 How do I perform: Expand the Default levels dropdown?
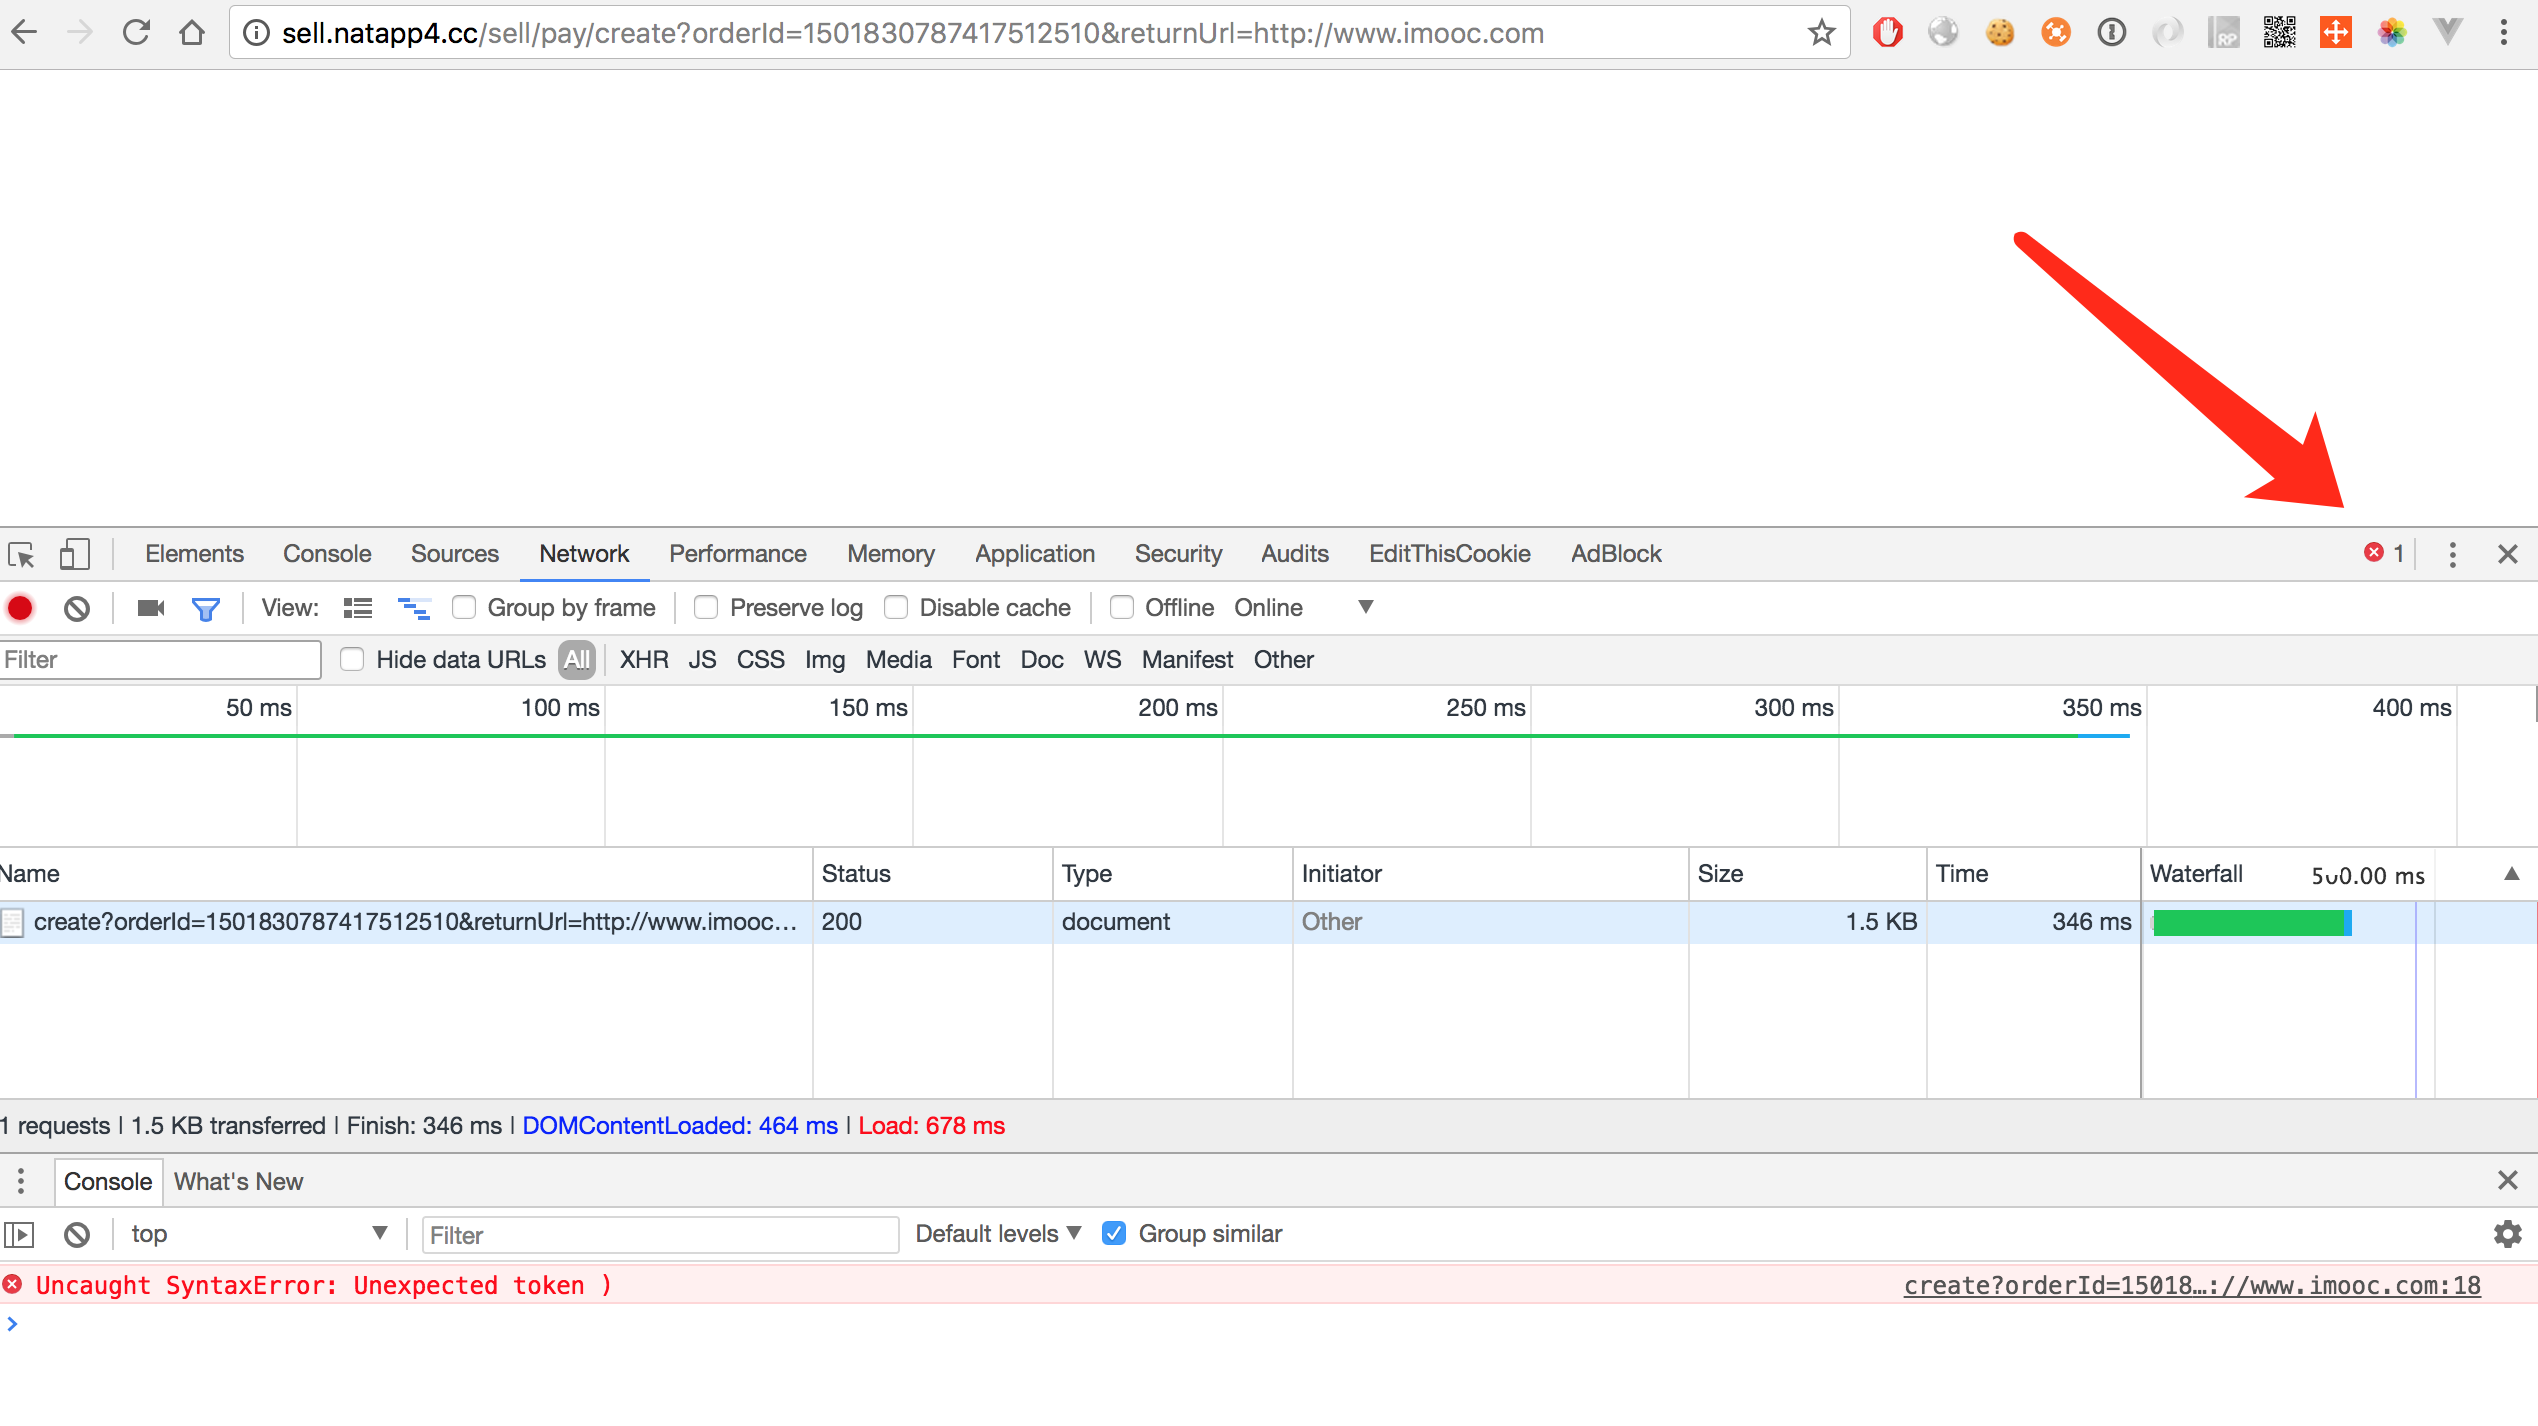pyautogui.click(x=997, y=1234)
